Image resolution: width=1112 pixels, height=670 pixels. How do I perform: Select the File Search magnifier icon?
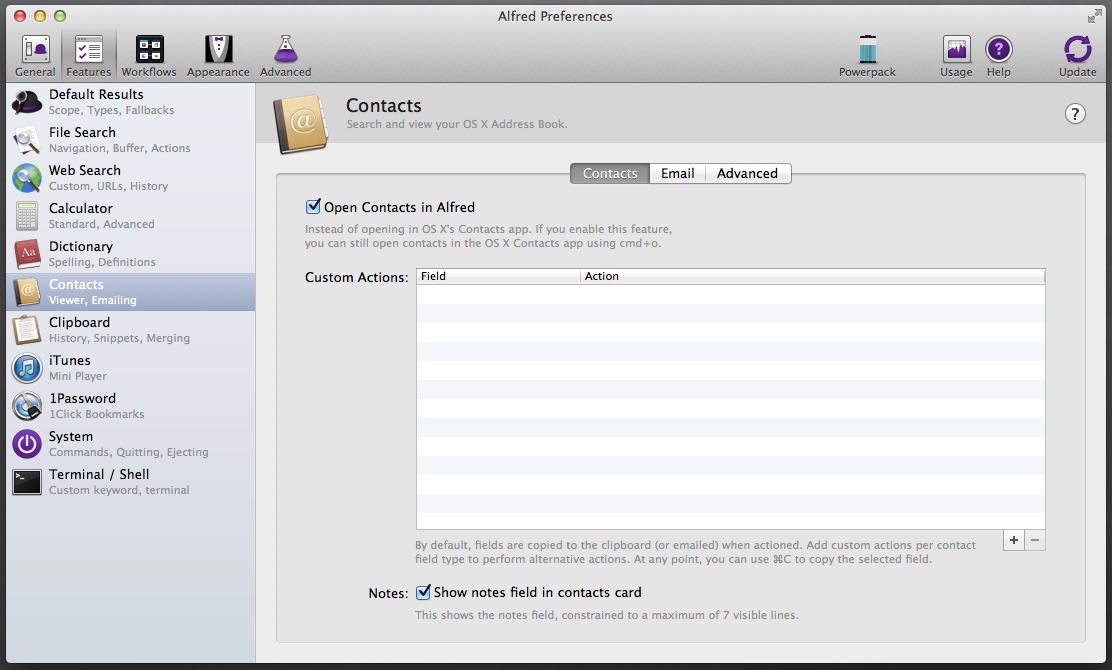click(27, 140)
